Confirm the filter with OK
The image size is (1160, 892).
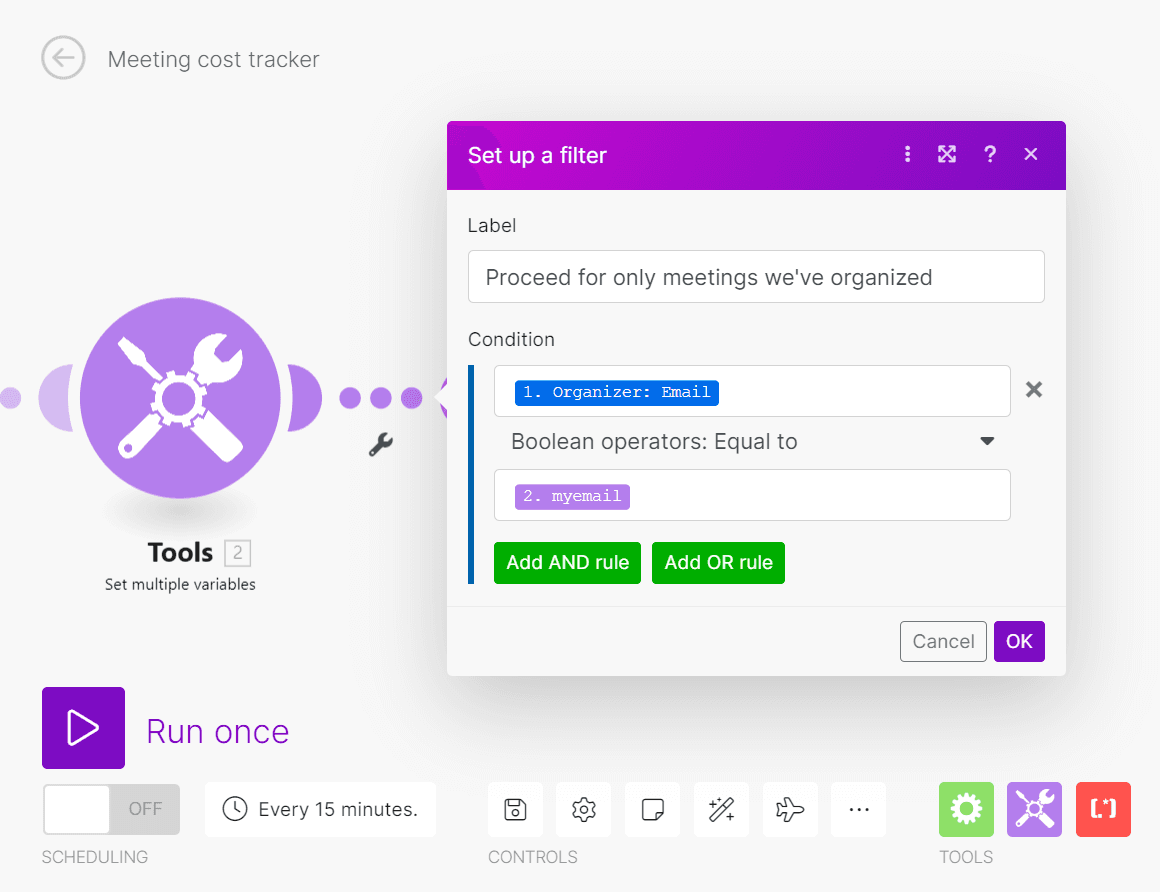(x=1019, y=641)
